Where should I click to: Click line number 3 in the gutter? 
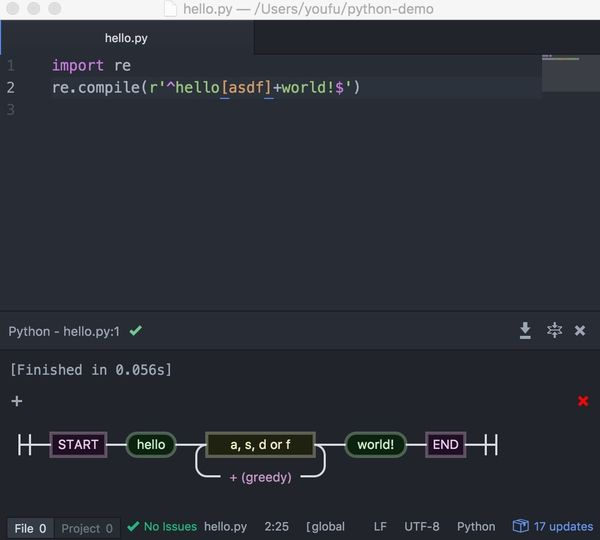pos(11,110)
